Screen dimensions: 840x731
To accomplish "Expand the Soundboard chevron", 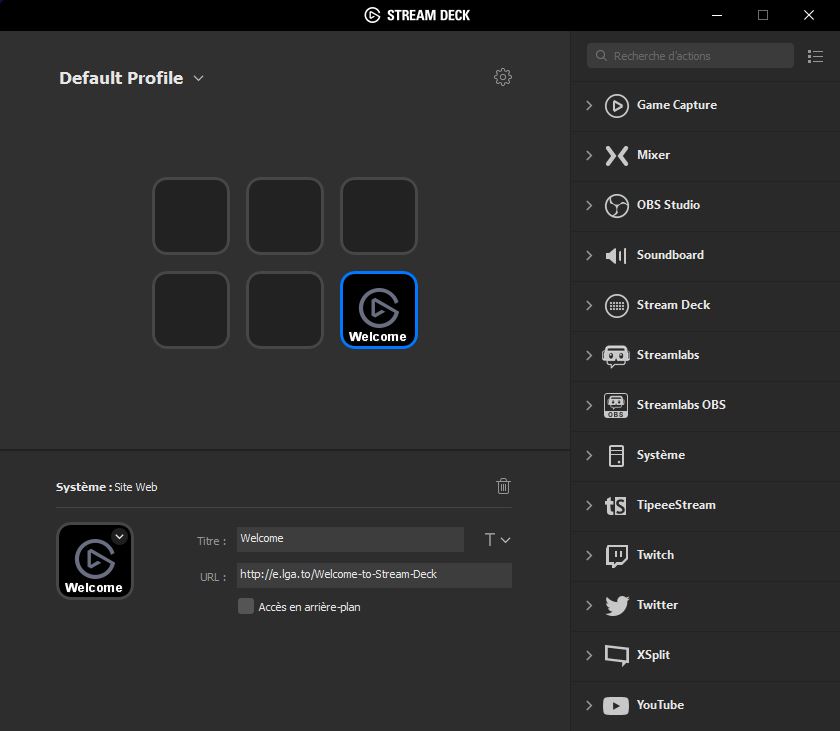I will pyautogui.click(x=589, y=255).
